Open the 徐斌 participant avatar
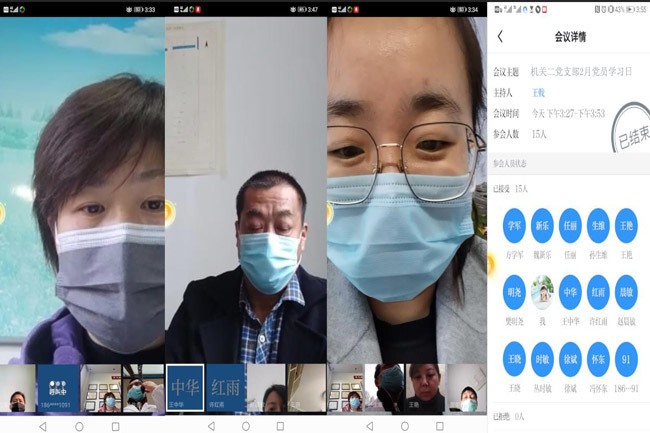The width and height of the screenshot is (650, 433). (570, 359)
